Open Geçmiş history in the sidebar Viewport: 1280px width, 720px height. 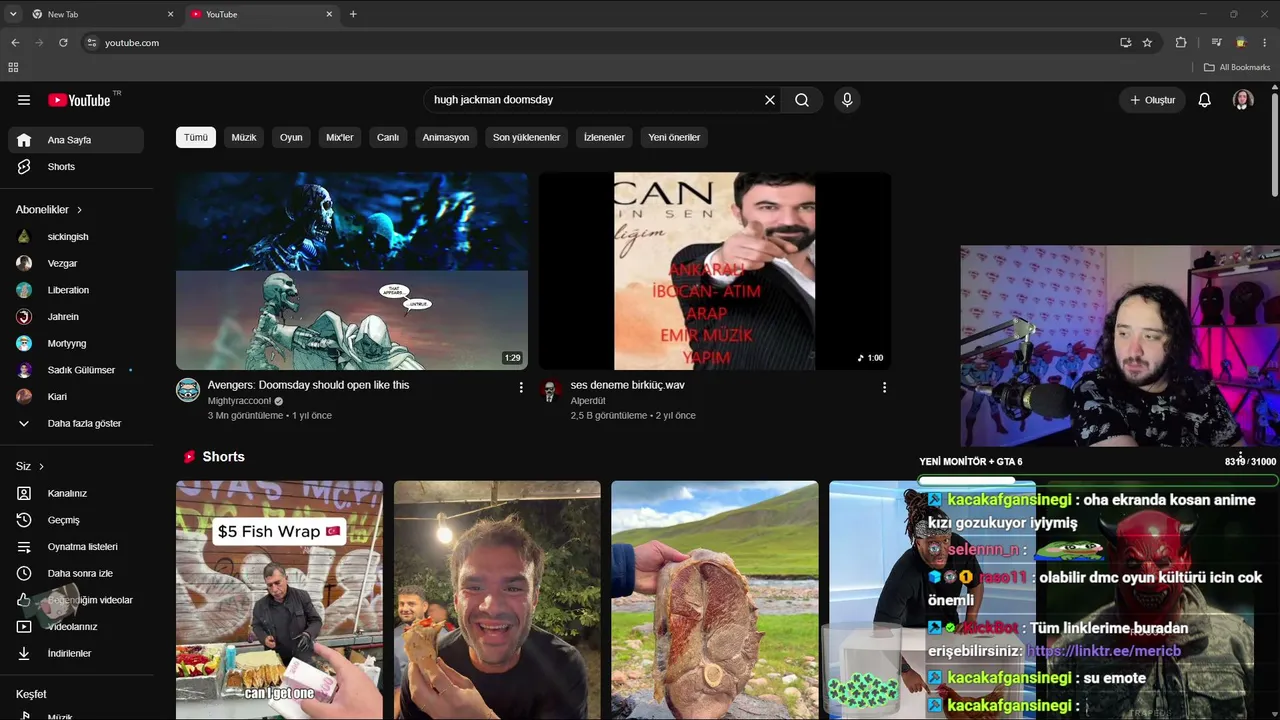[x=76, y=520]
